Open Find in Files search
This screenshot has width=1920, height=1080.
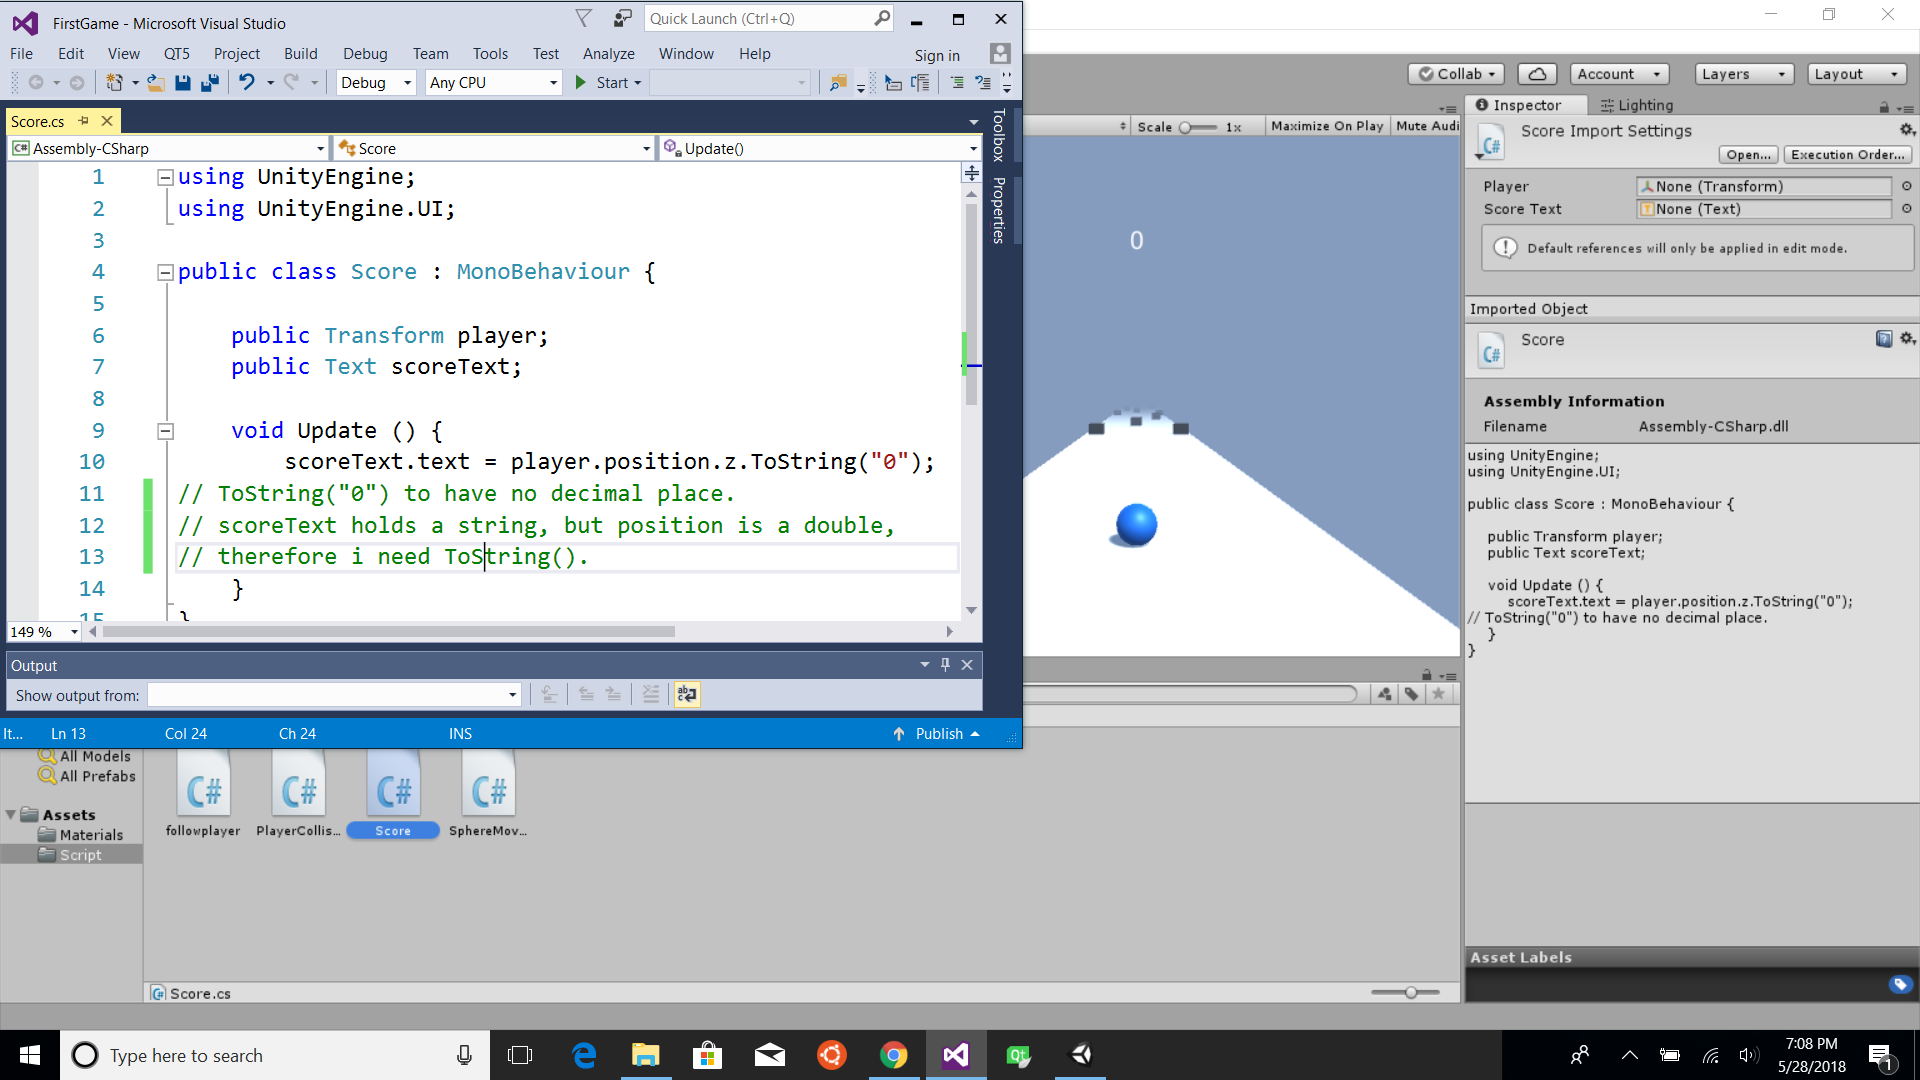(x=838, y=83)
